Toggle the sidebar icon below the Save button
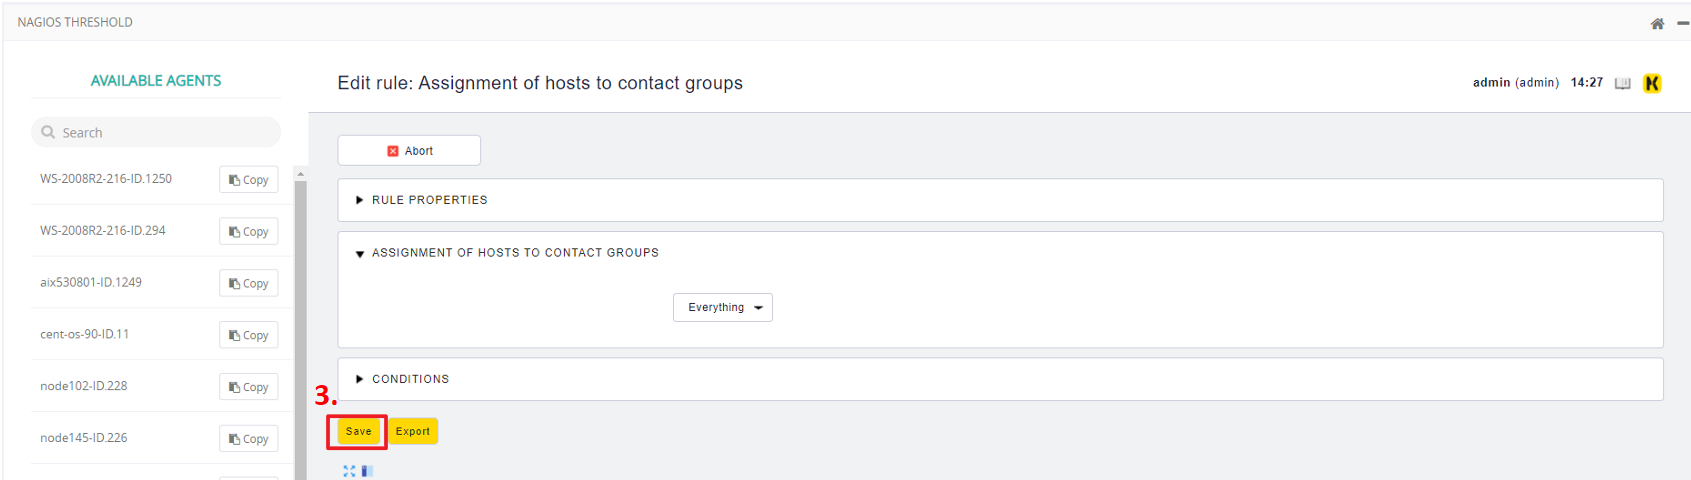This screenshot has height=480, width=1691. pos(367,471)
